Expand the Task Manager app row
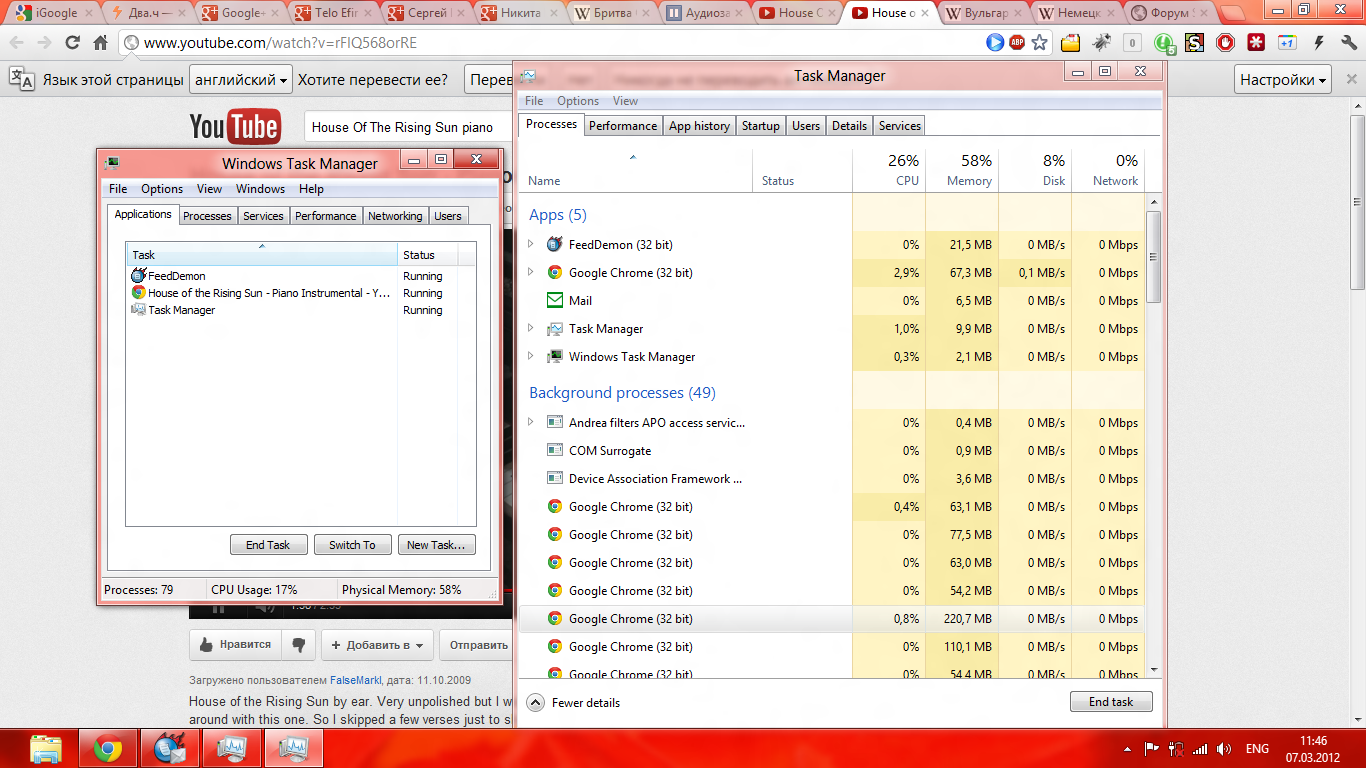The image size is (1366, 768). pyautogui.click(x=531, y=328)
